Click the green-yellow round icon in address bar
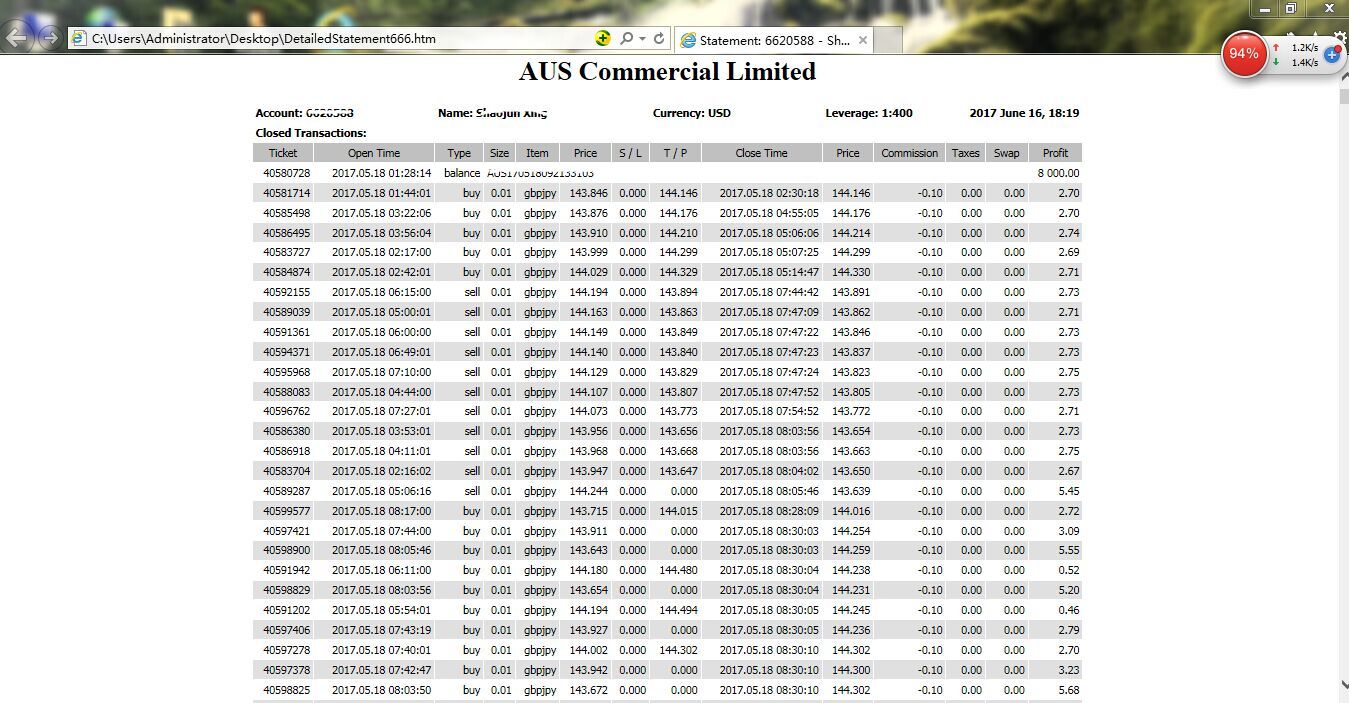This screenshot has height=703, width=1349. [x=602, y=38]
